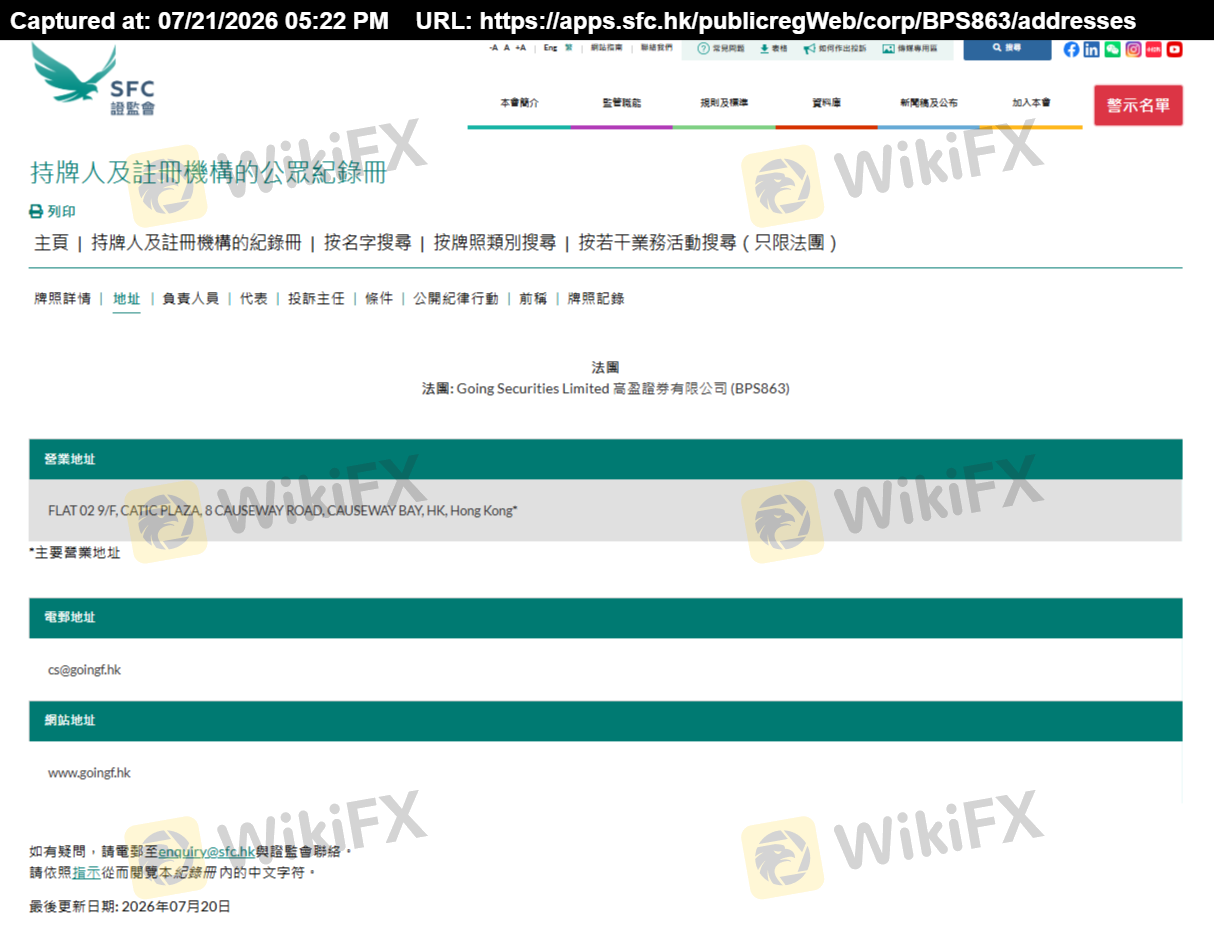Click the SFC 證監會 logo
Screen dimensions: 1214x926
pos(93,79)
